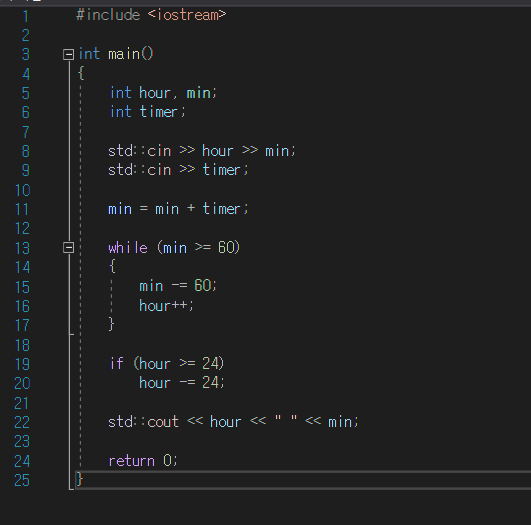
Task: Click 'int timer;' declaration line
Action: 148,112
